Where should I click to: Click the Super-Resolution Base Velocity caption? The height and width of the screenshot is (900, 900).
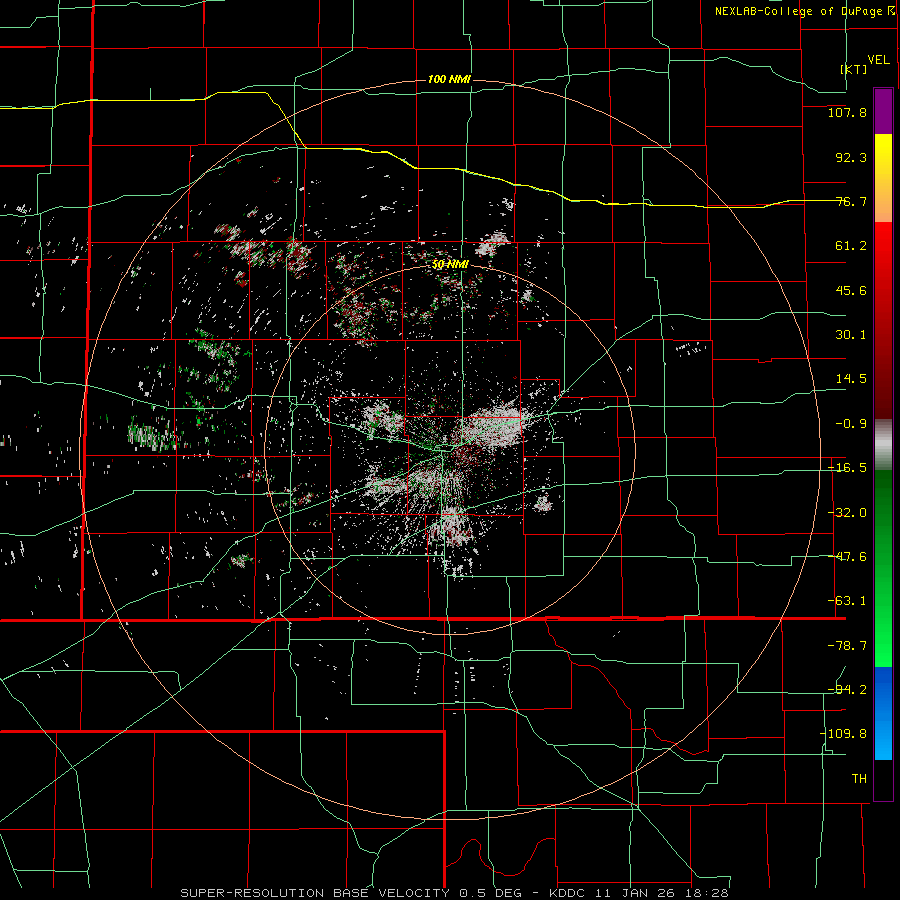454,893
